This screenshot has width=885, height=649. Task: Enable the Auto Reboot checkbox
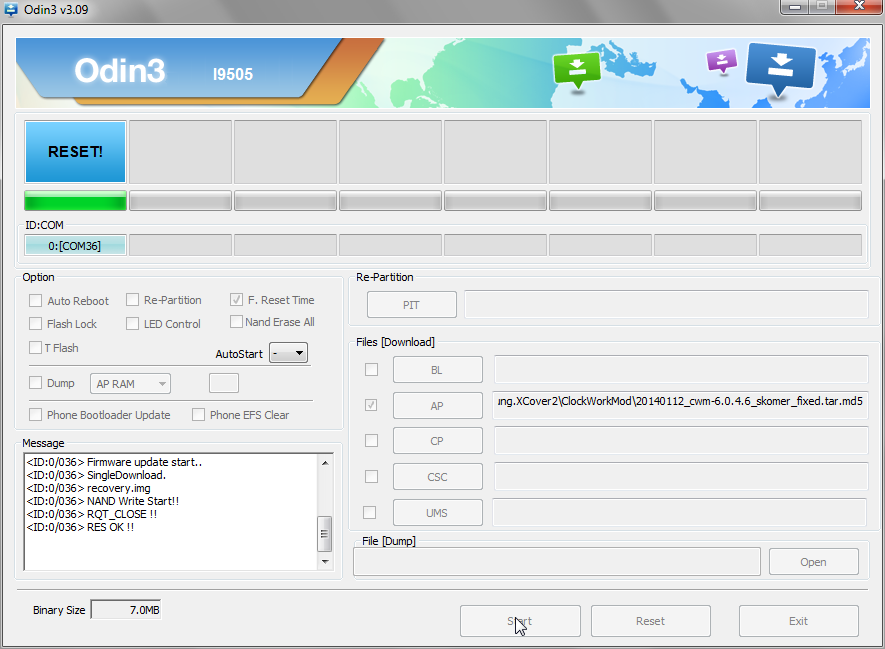(36, 300)
